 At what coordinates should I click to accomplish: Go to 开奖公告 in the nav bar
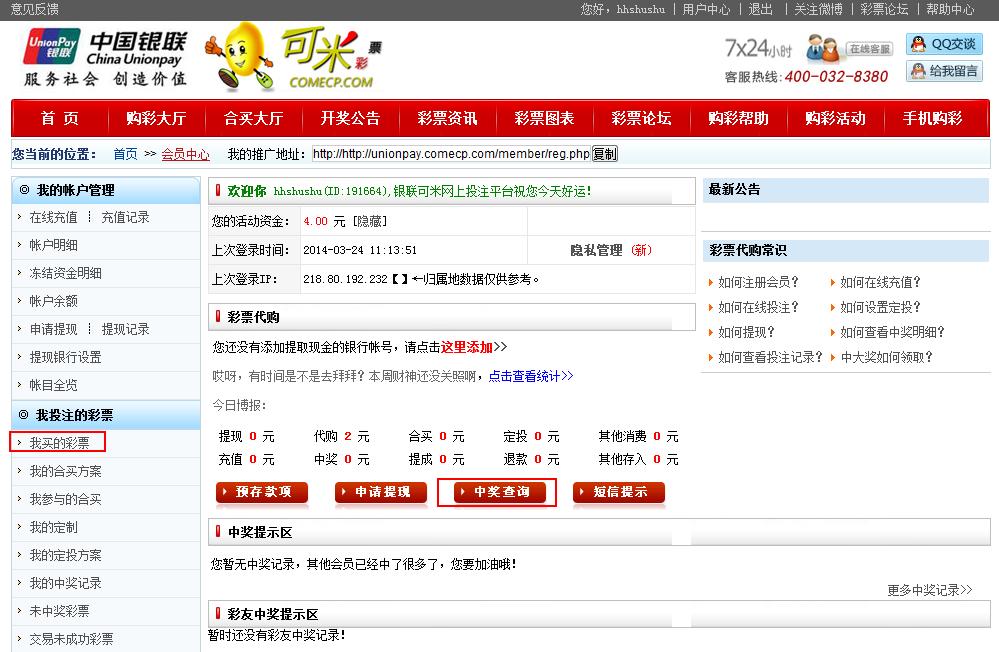coord(350,118)
